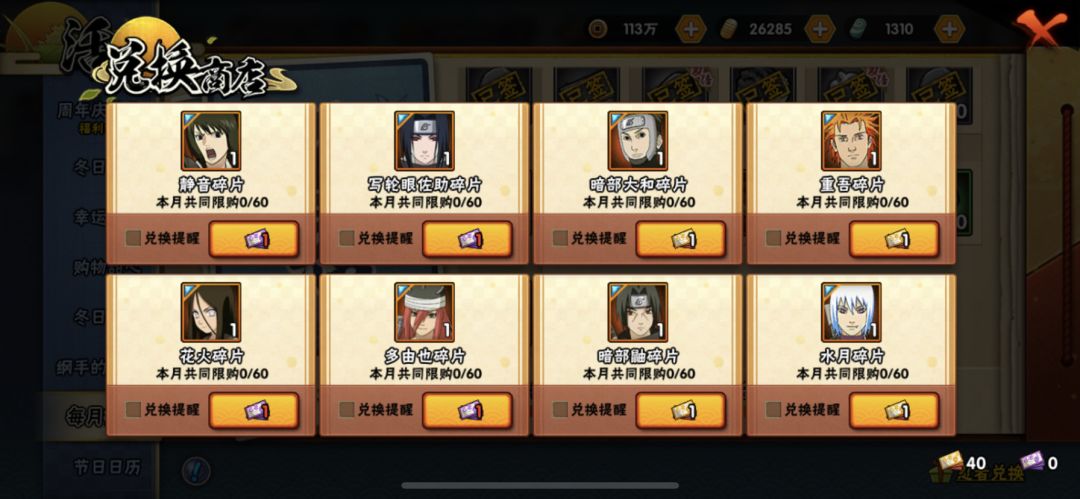
Task: Select the 暗部鼬碎片 character portrait
Action: tap(638, 312)
